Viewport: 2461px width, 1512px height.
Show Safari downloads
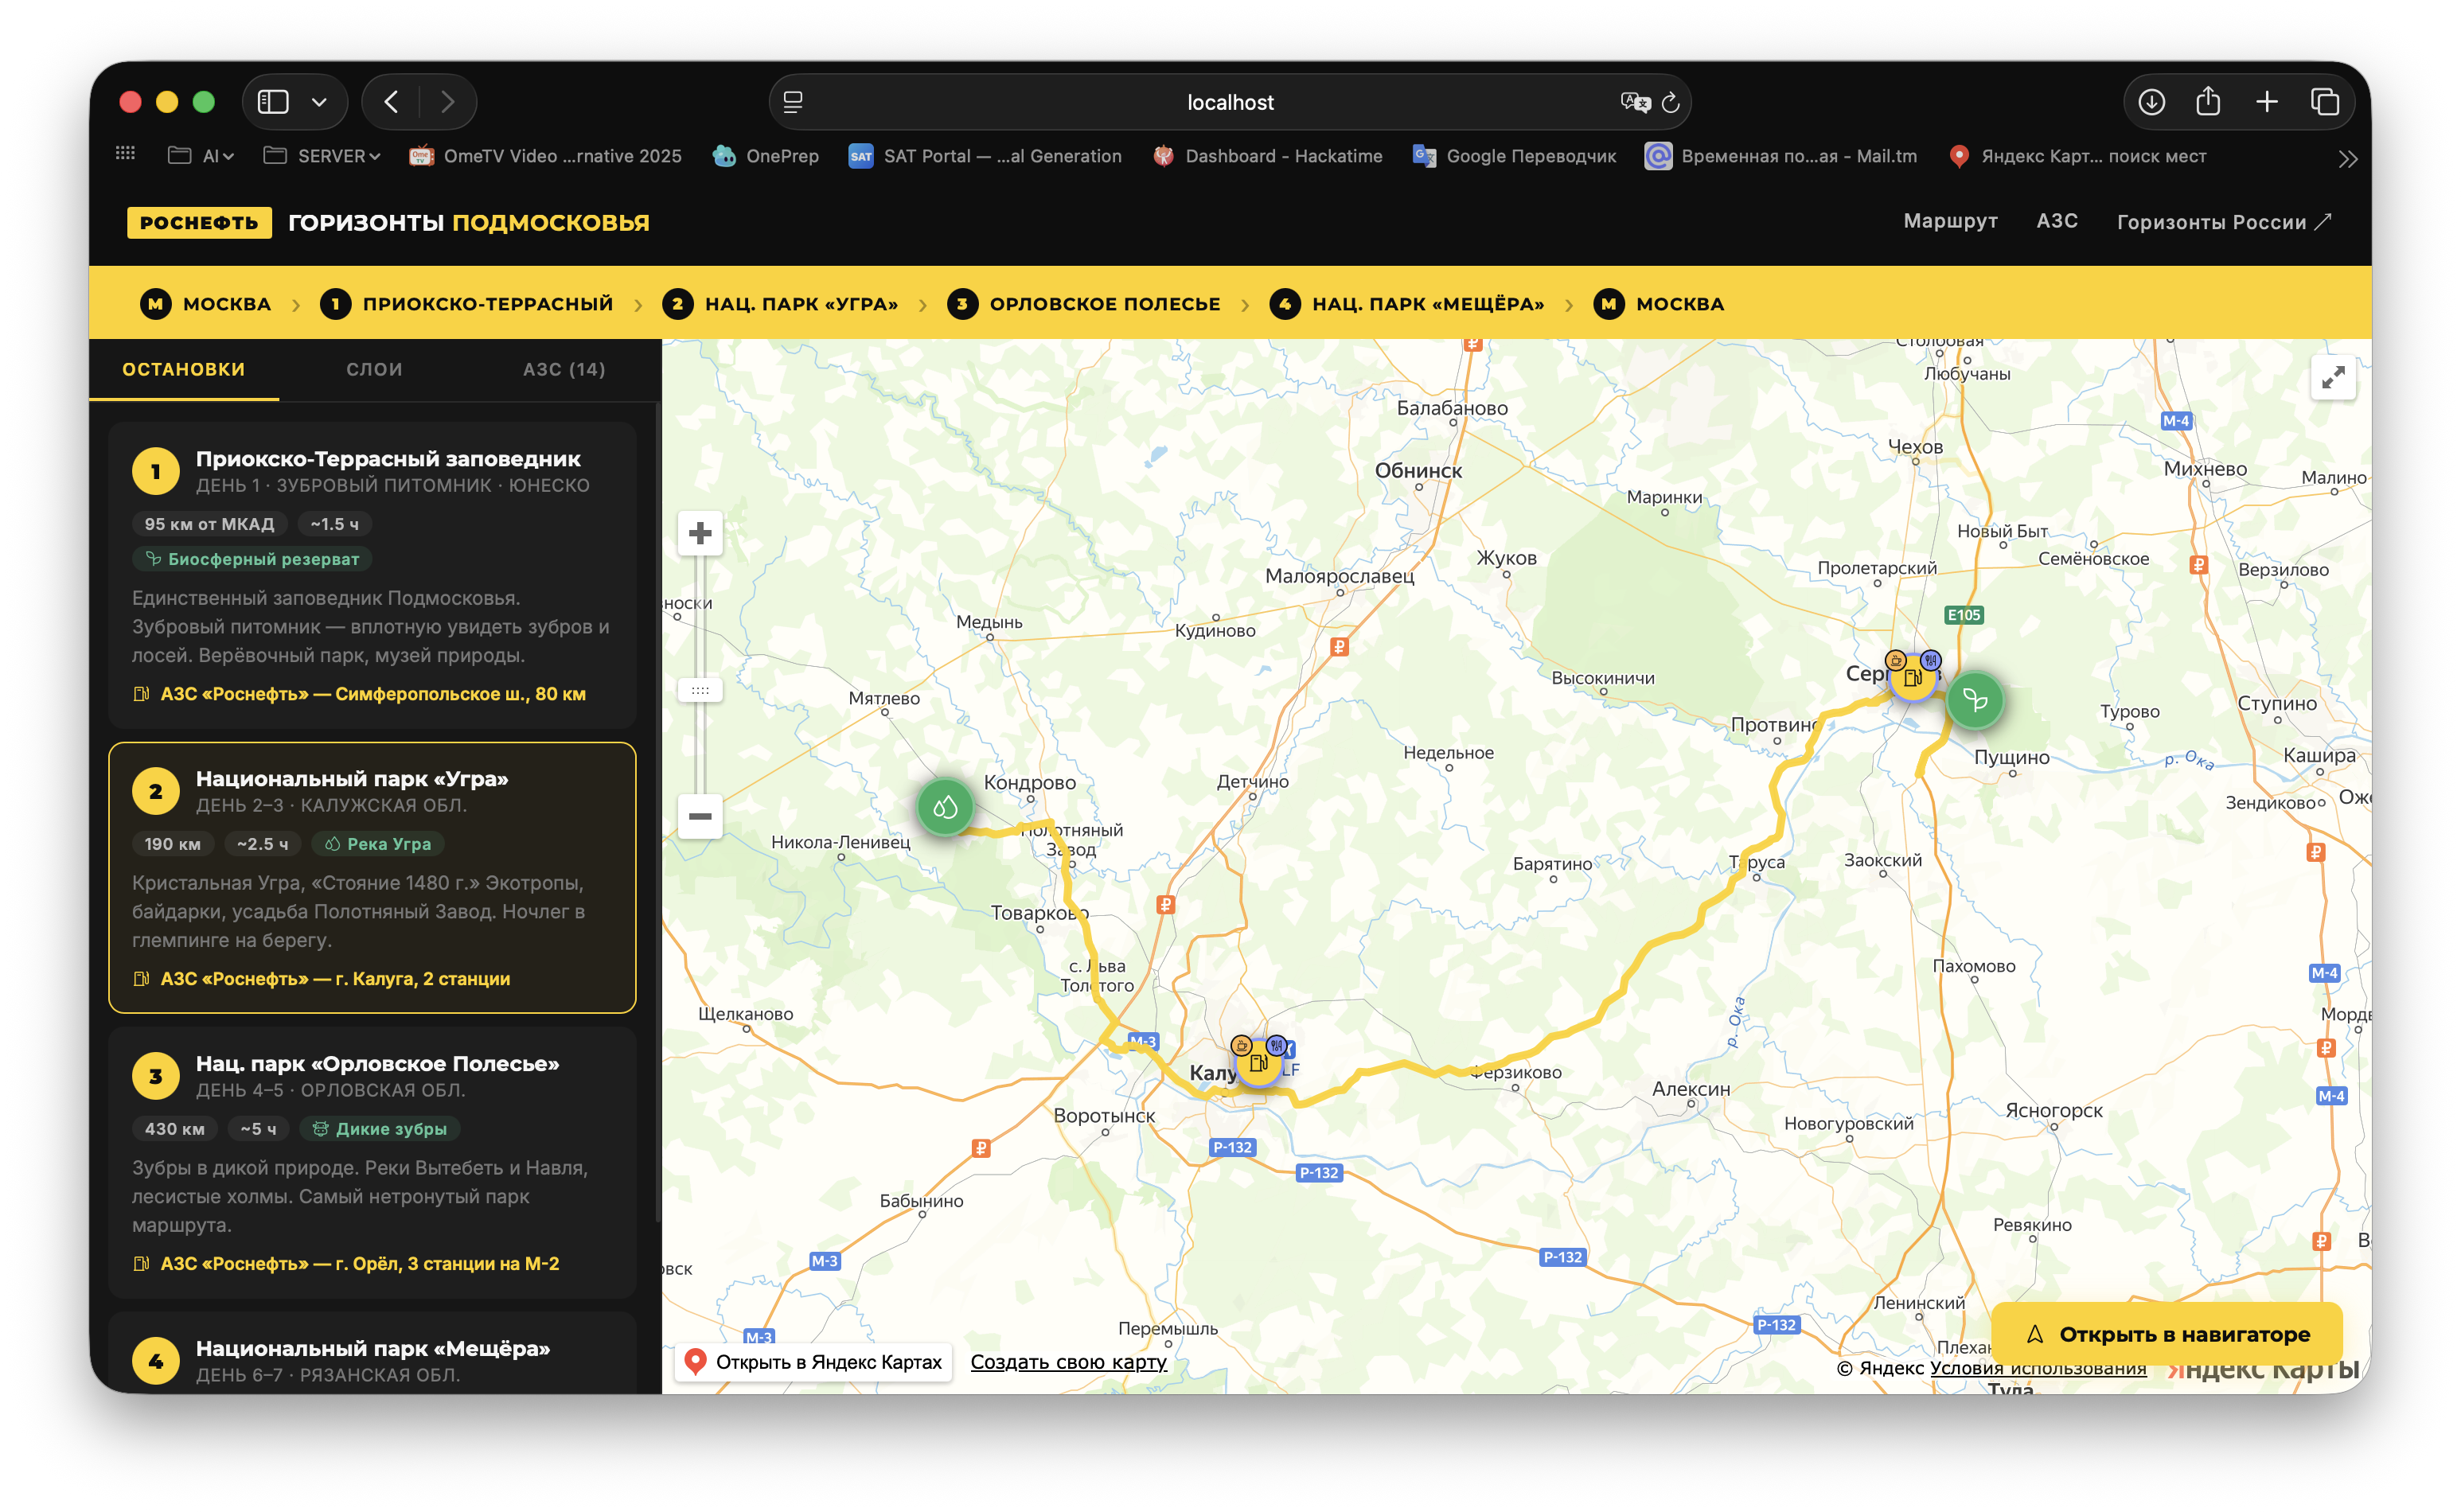[x=2152, y=102]
